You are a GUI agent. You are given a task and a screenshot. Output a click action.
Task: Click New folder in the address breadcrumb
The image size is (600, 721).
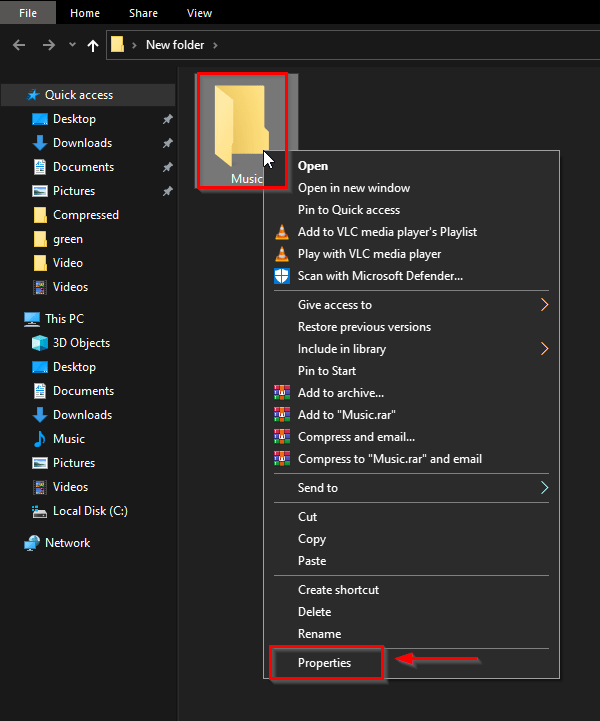[x=175, y=45]
